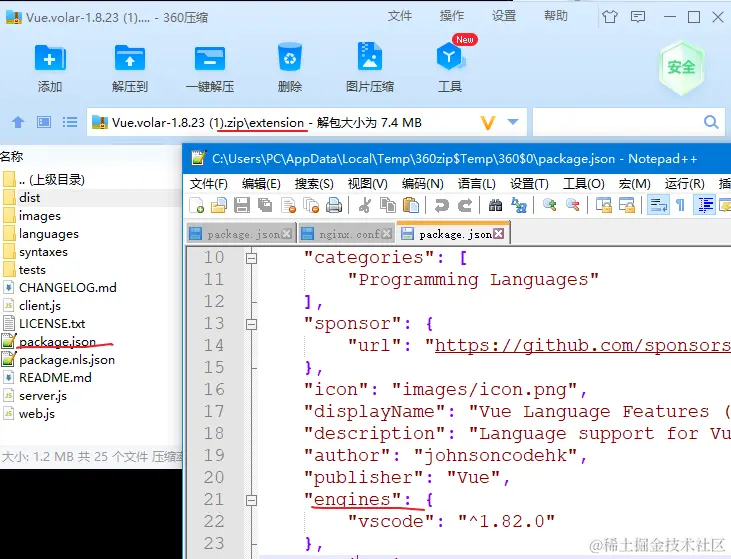Toggle synchronize horizontal scrolling icon

pos(627,205)
